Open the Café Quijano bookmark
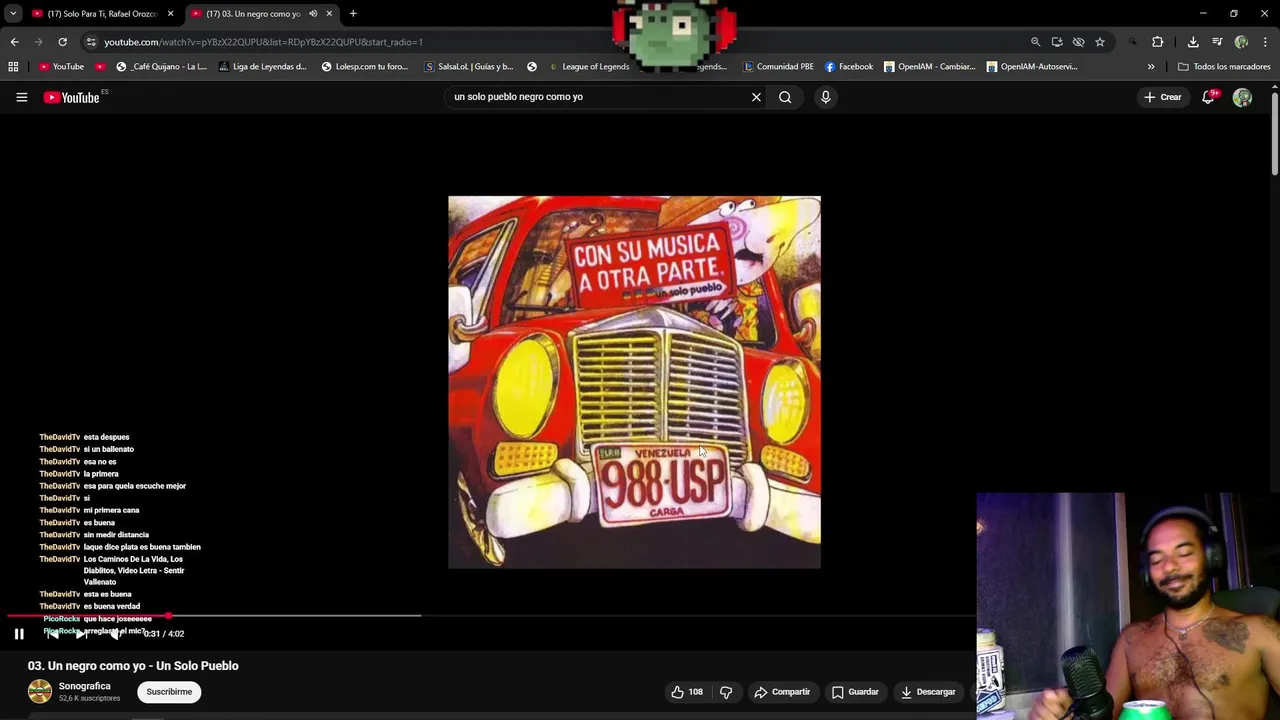Screen dimensions: 1280x720 161,67
